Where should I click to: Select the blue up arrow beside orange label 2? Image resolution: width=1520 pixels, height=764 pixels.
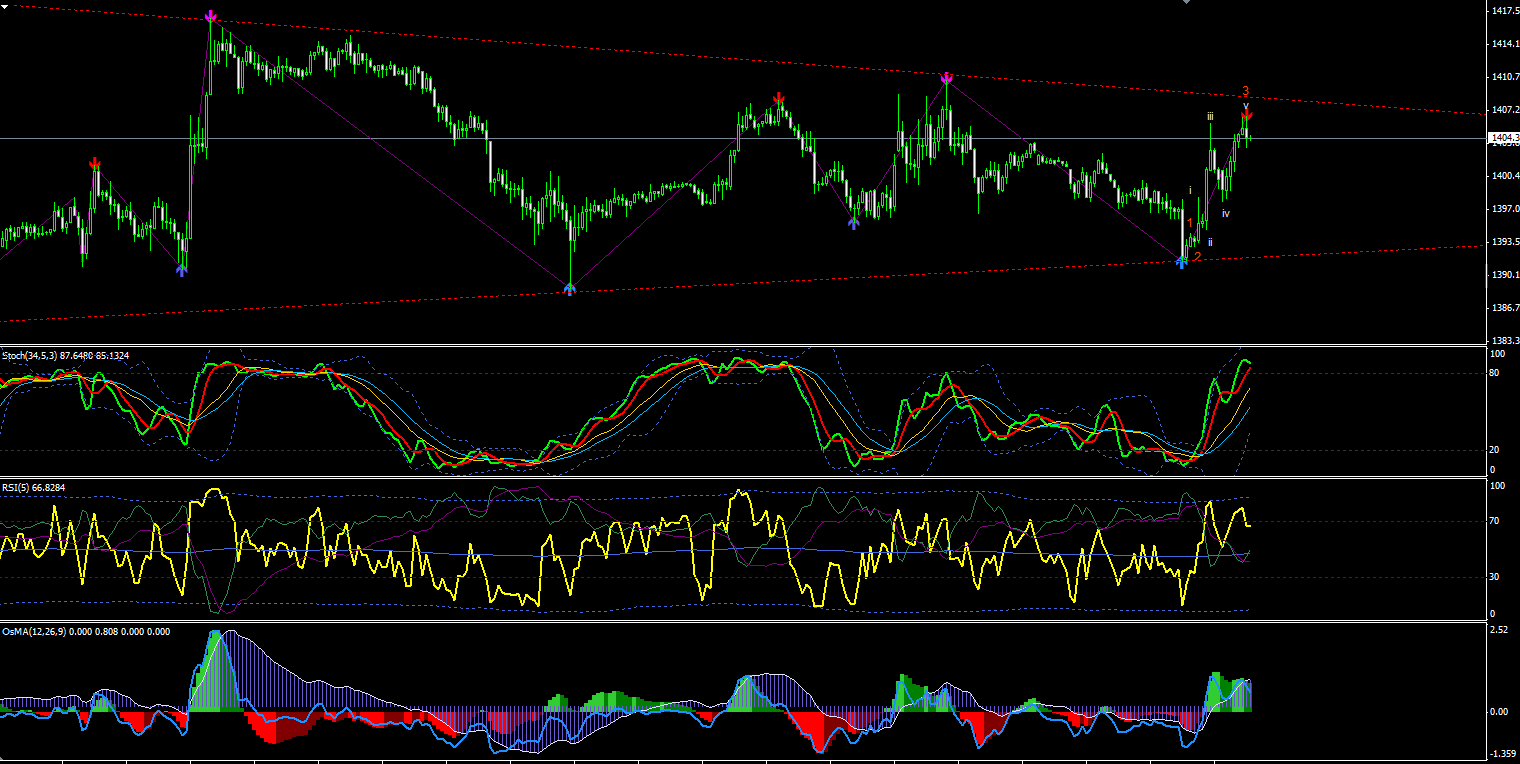point(1181,262)
